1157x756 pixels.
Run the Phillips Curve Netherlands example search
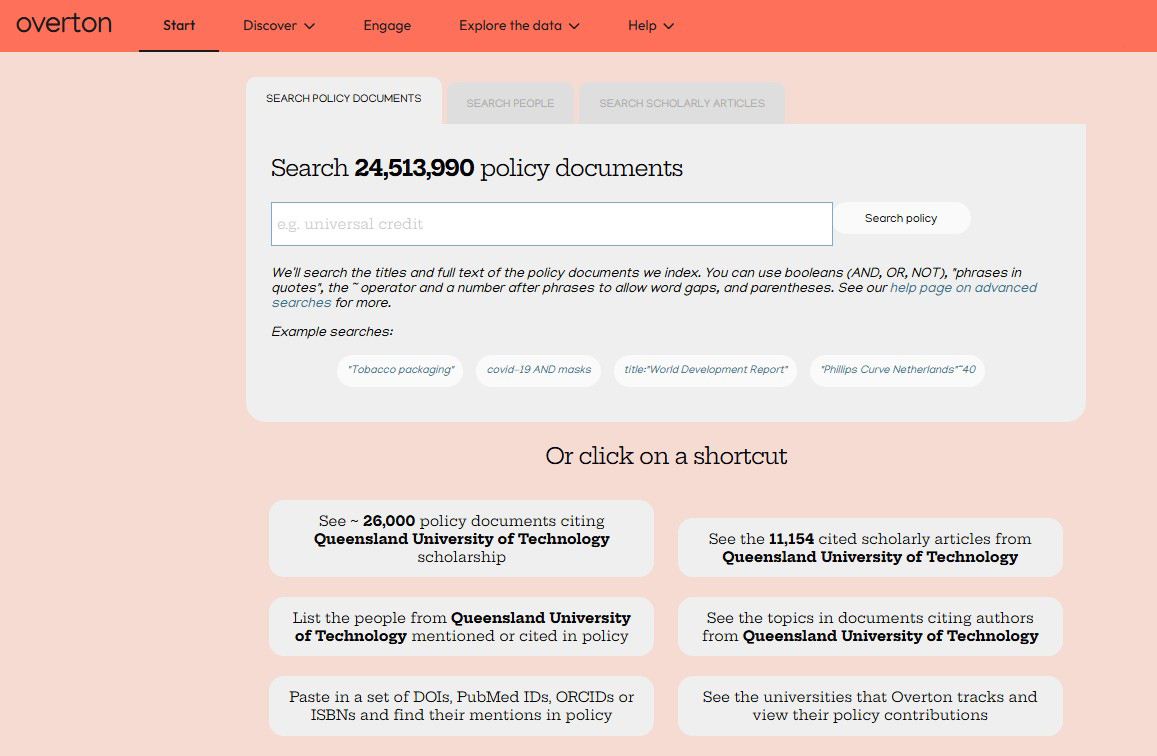(x=897, y=370)
